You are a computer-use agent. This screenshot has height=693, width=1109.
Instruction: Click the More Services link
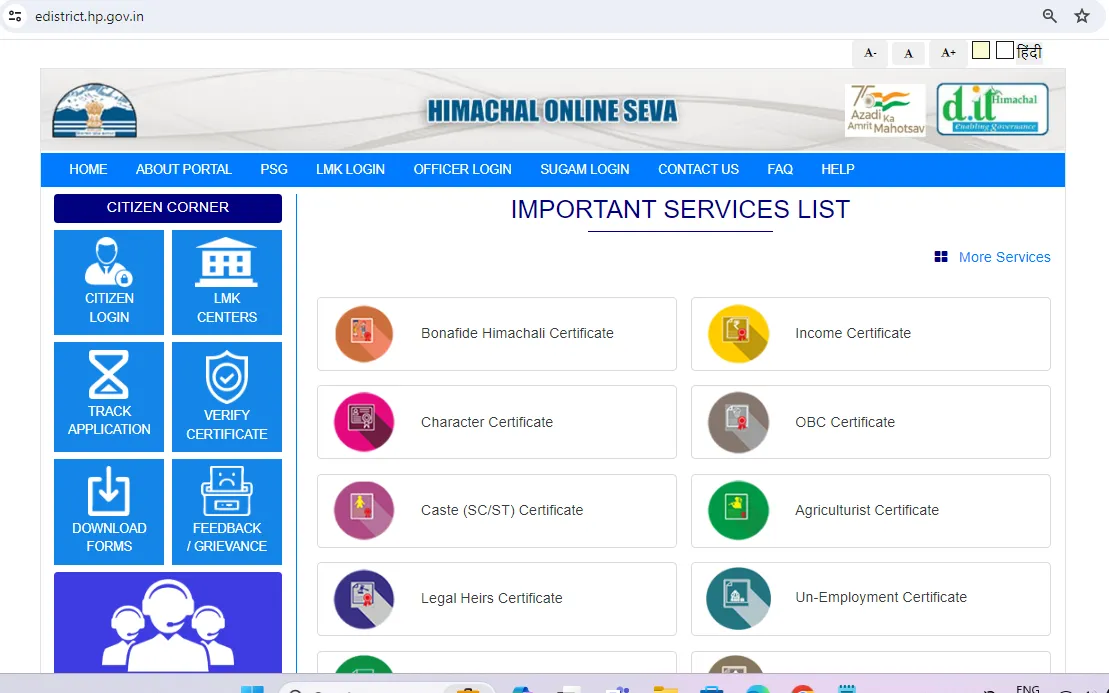point(1004,257)
